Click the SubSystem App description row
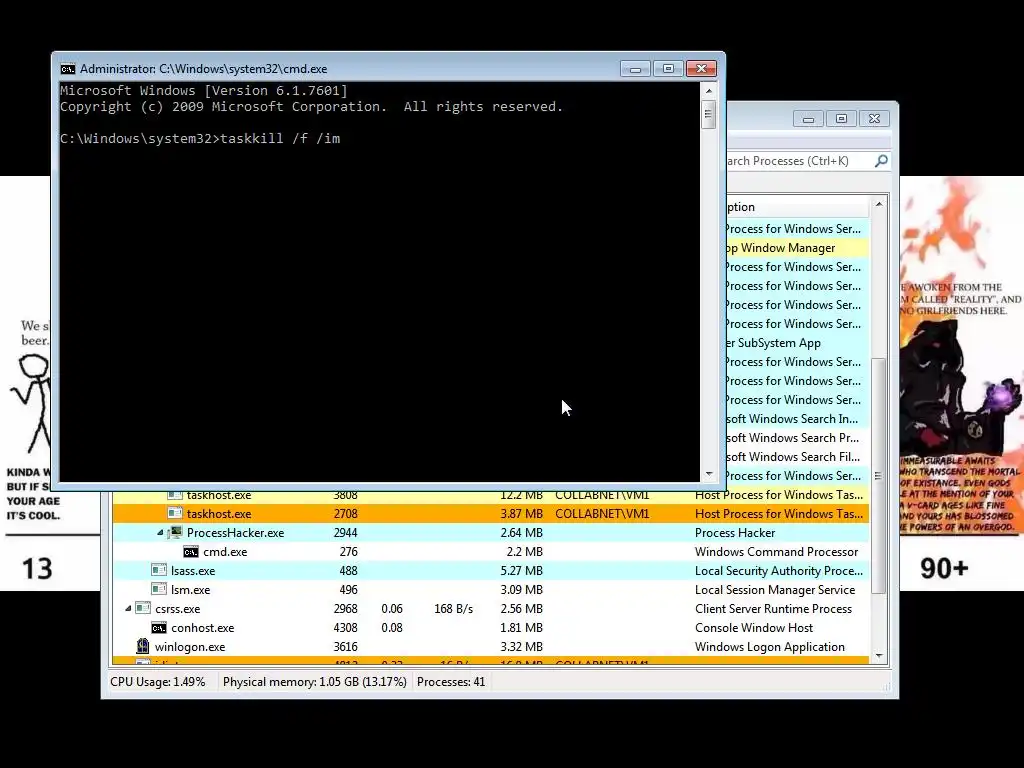 (x=797, y=343)
